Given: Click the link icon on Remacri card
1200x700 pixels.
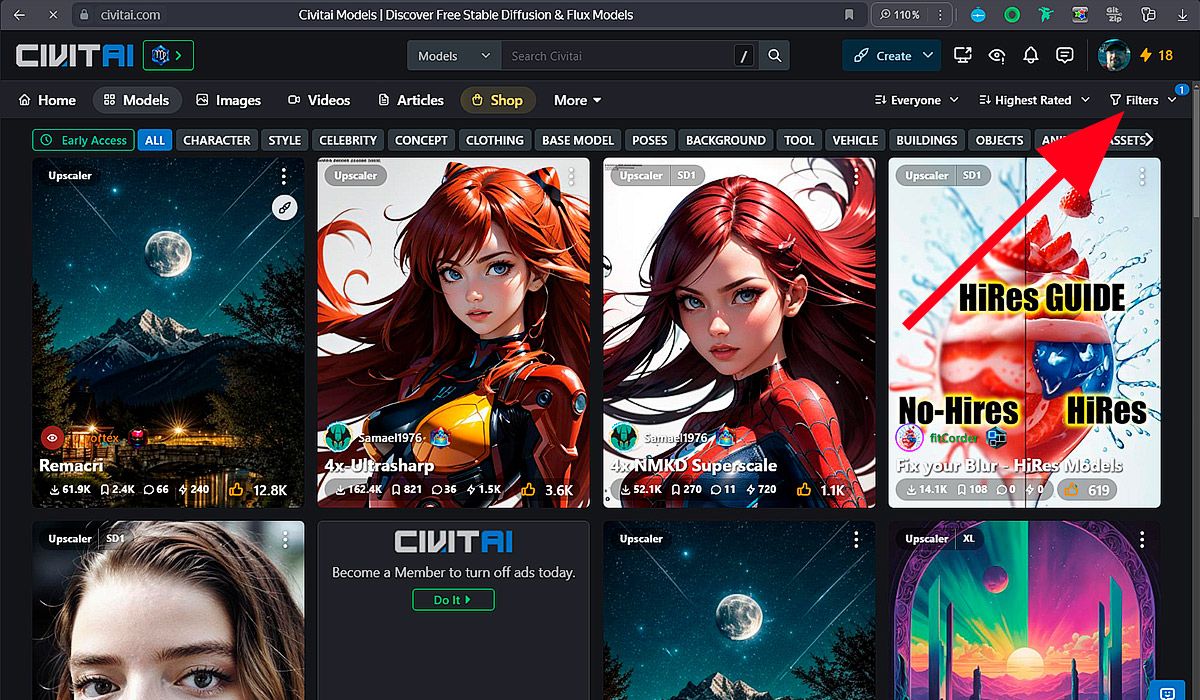Looking at the screenshot, I should click(x=285, y=208).
